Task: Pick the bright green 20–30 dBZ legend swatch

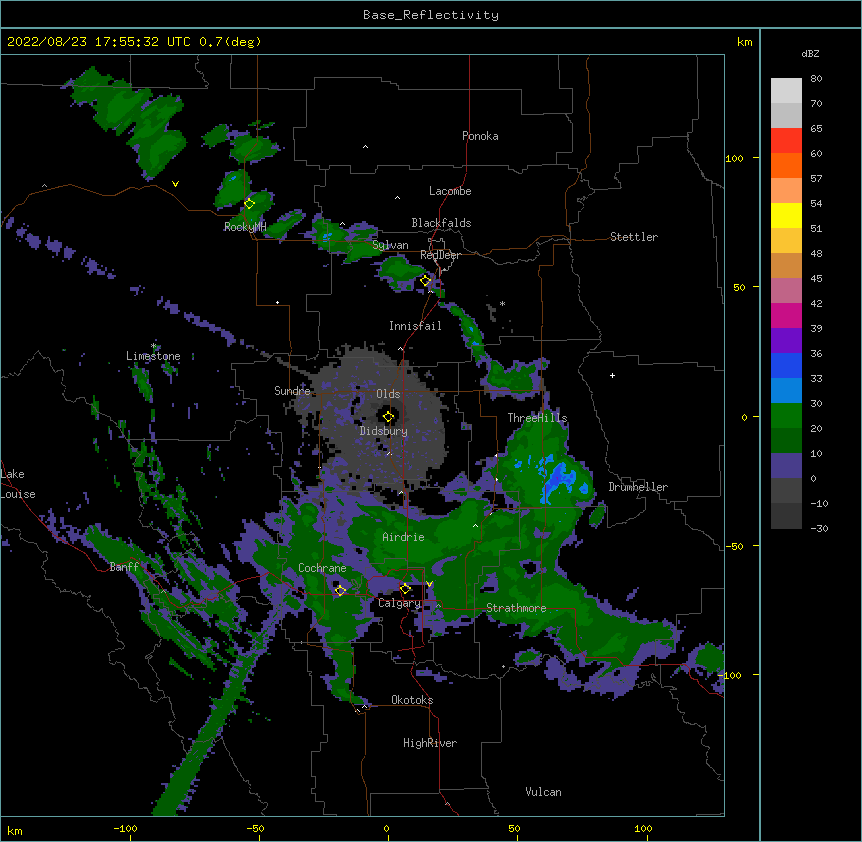Action: pos(786,416)
